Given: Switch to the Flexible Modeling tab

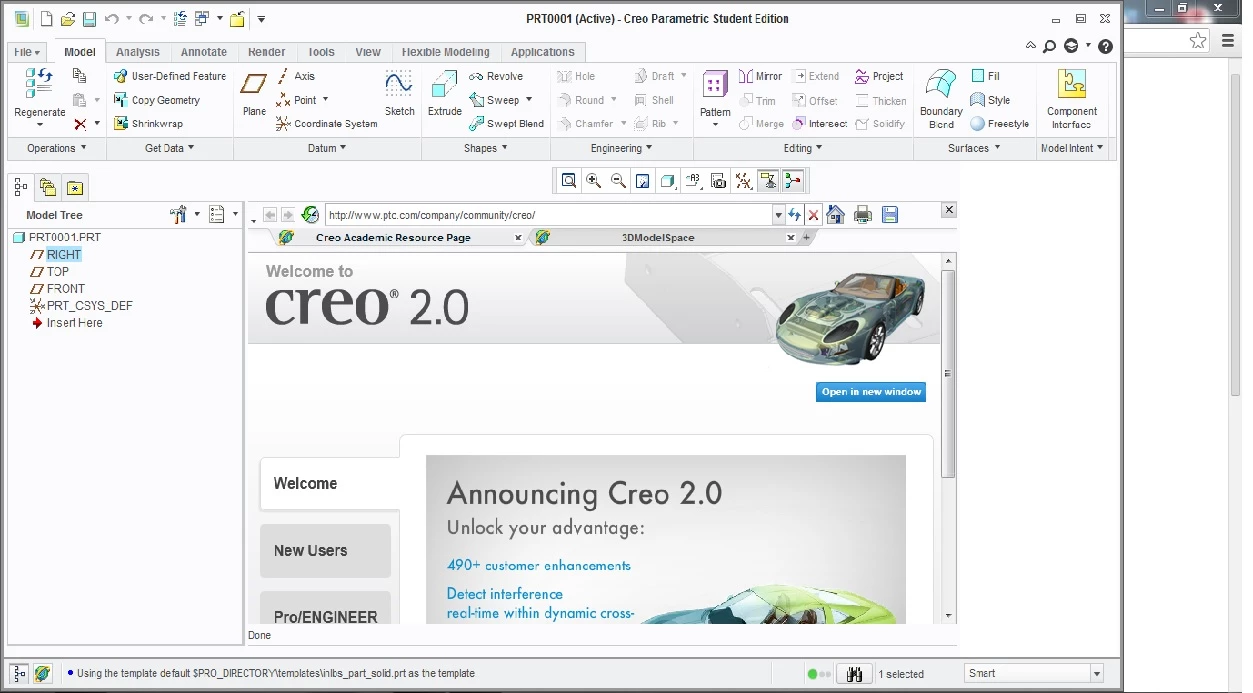Looking at the screenshot, I should pos(446,52).
